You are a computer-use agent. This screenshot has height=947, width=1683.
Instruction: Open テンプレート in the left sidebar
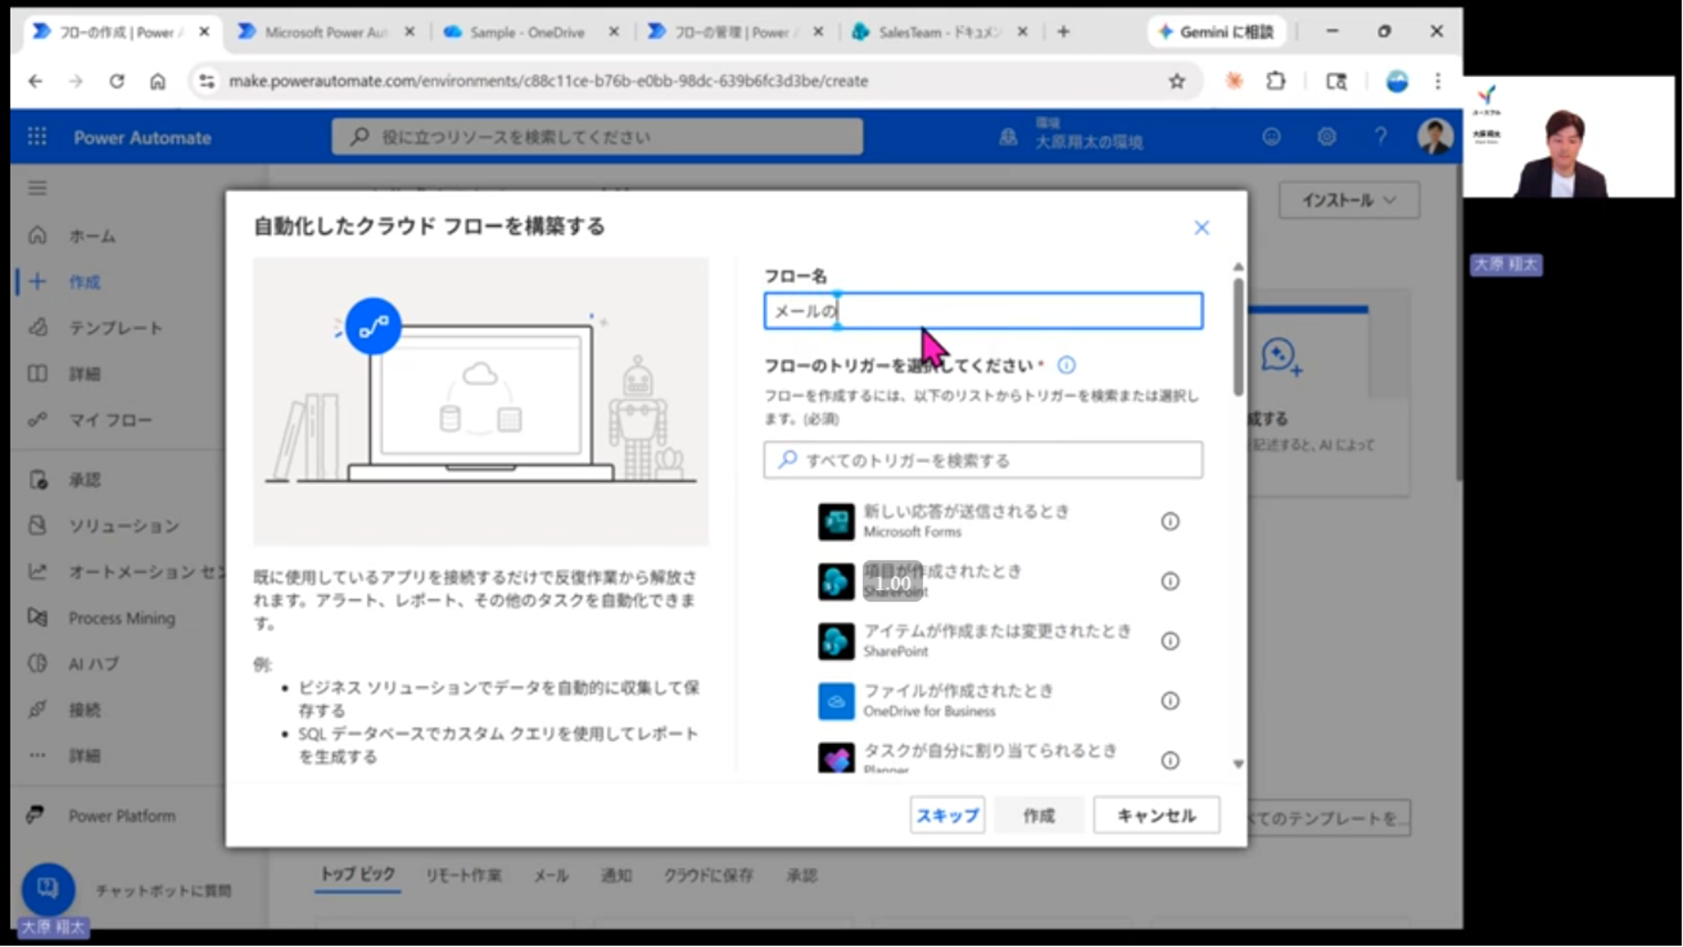click(x=115, y=328)
